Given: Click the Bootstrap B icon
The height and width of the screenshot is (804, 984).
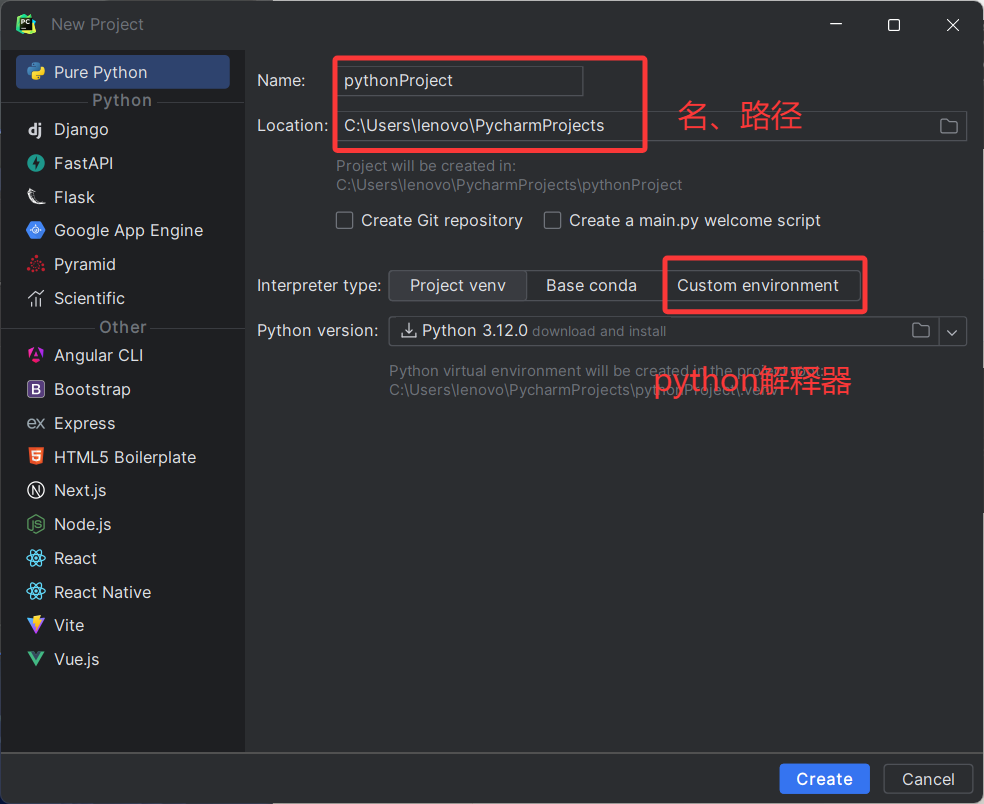Looking at the screenshot, I should [36, 389].
